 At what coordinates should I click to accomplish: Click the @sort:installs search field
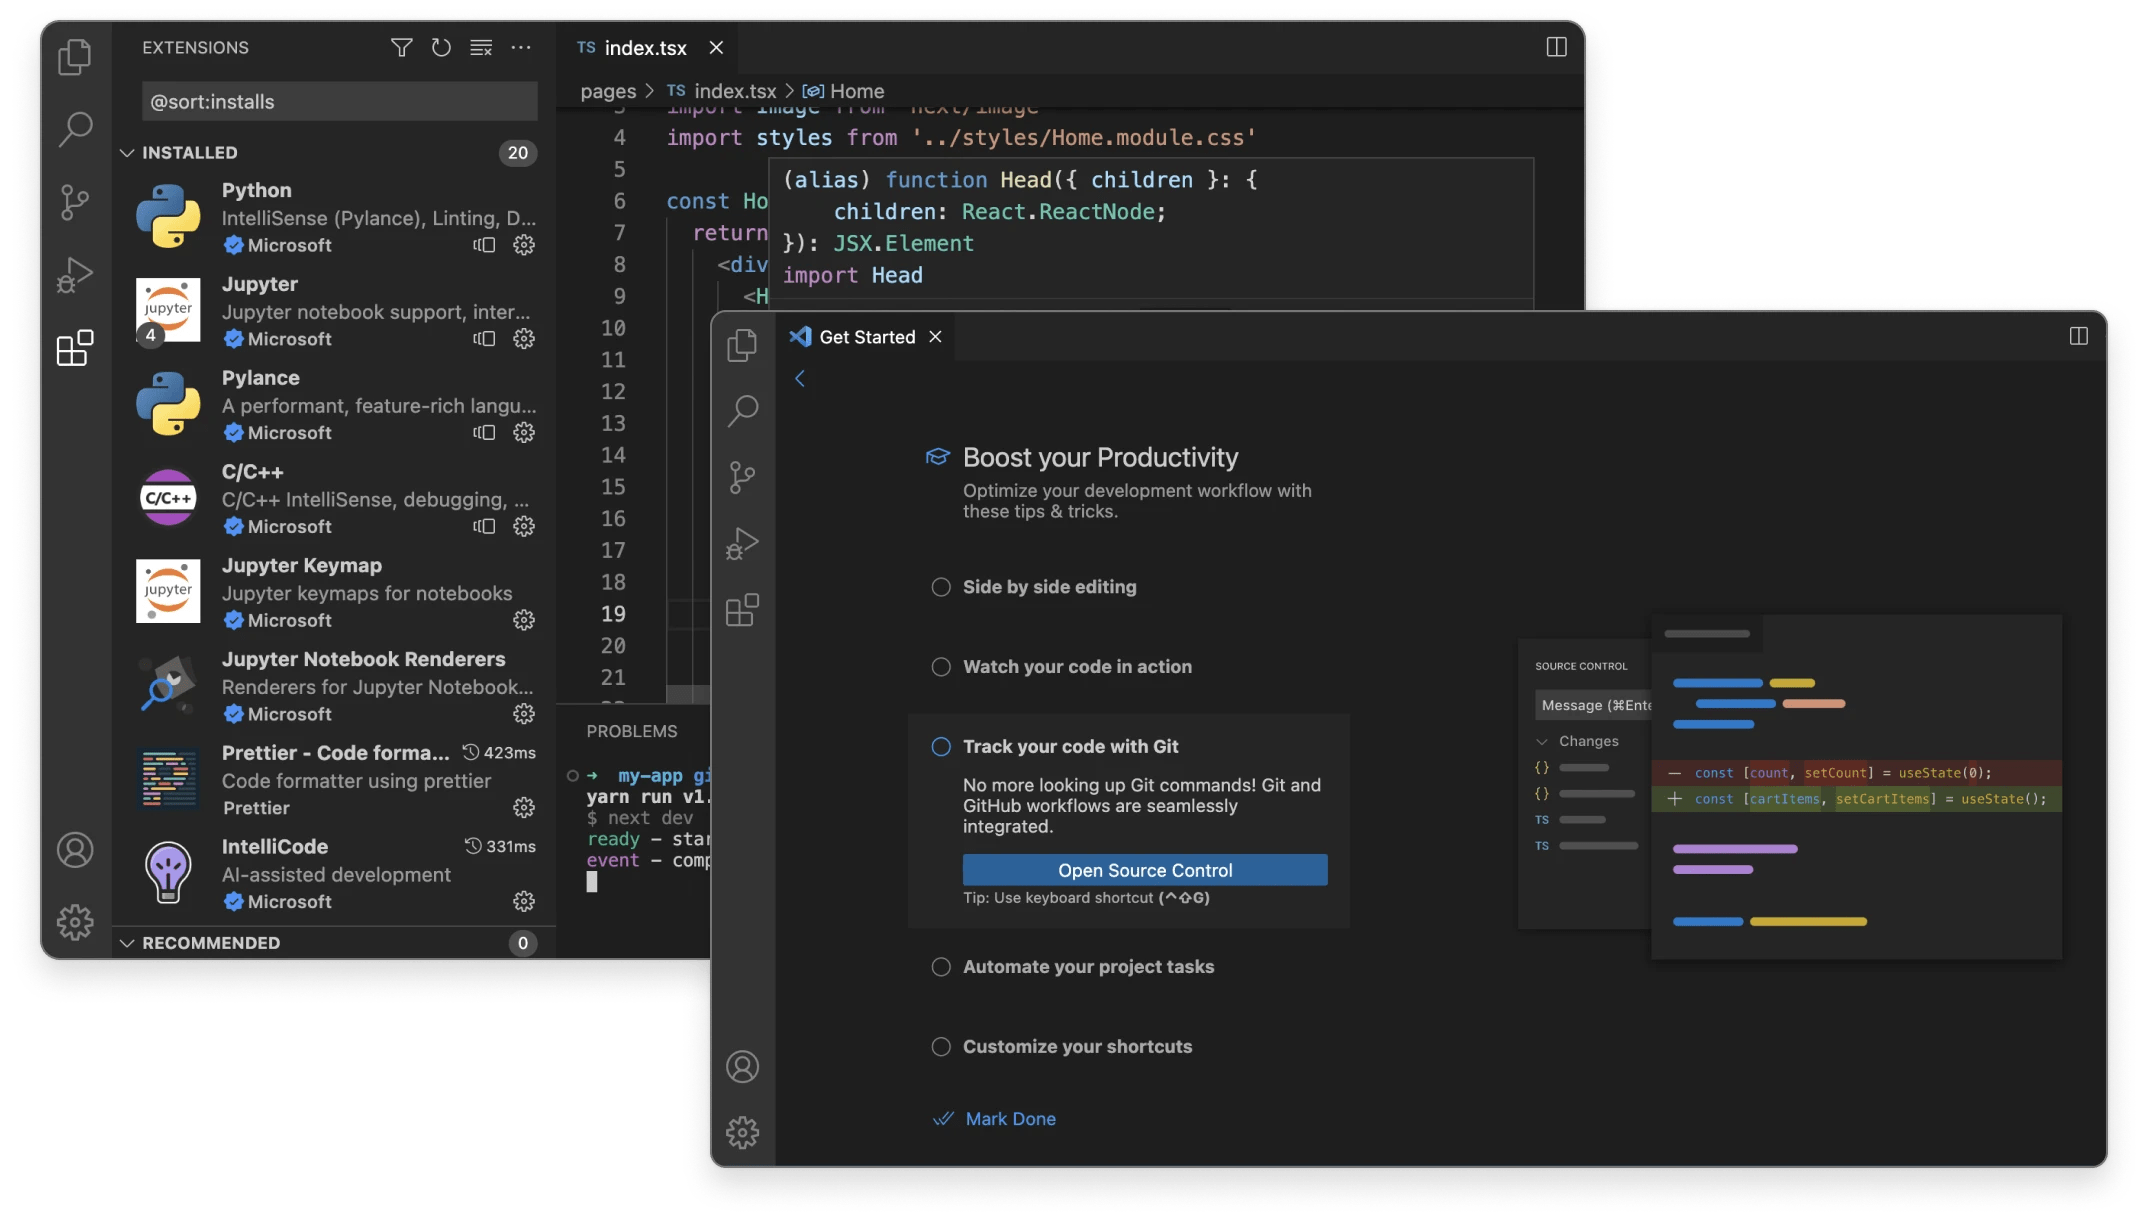click(338, 102)
